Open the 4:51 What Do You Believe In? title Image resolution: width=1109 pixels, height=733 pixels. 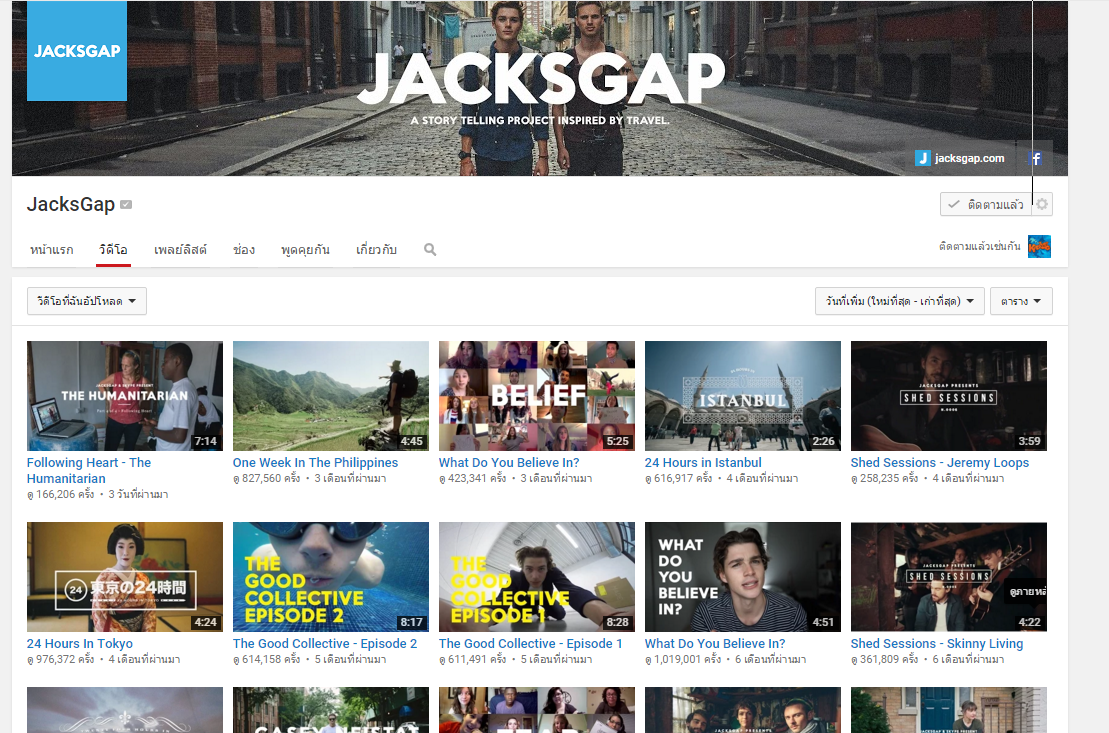pyautogui.click(x=715, y=644)
